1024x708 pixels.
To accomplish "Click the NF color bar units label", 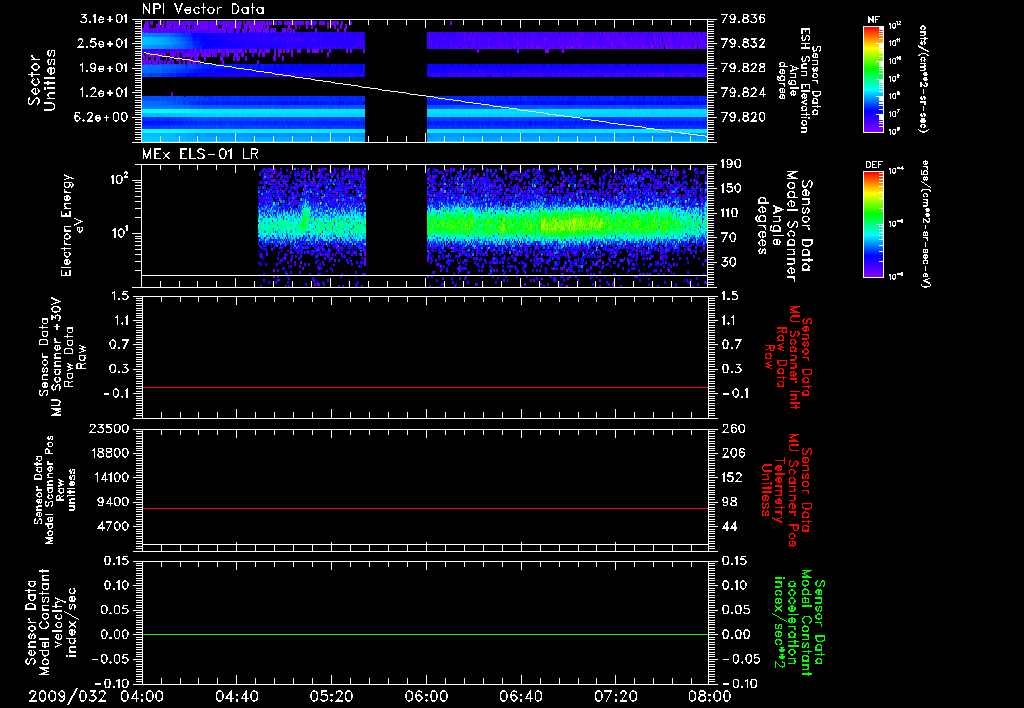I will tap(923, 79).
